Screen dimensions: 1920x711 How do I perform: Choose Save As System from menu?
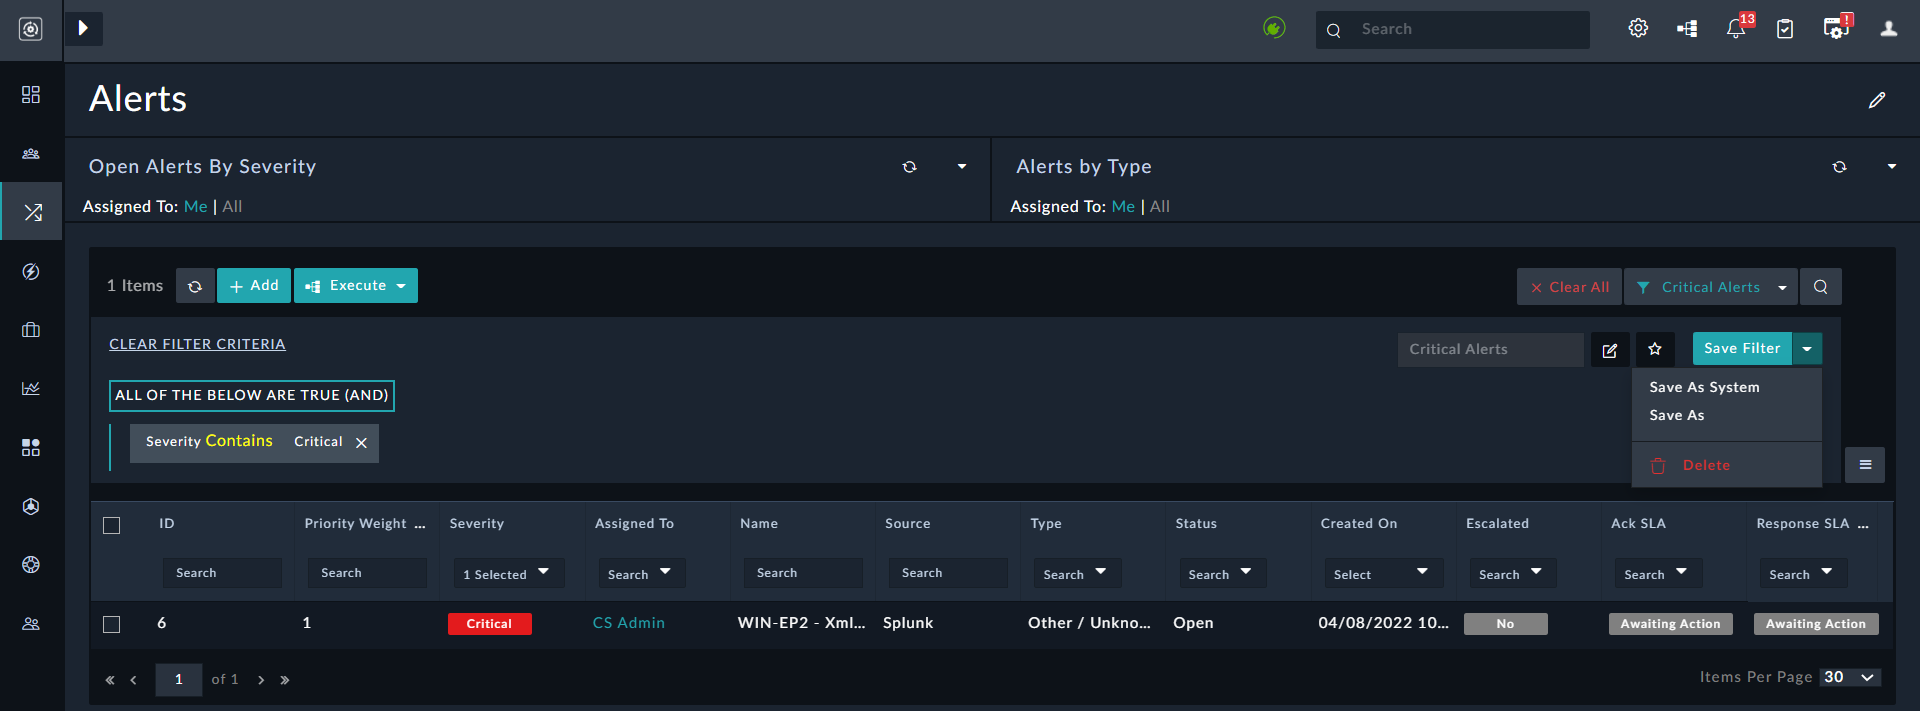[1704, 387]
